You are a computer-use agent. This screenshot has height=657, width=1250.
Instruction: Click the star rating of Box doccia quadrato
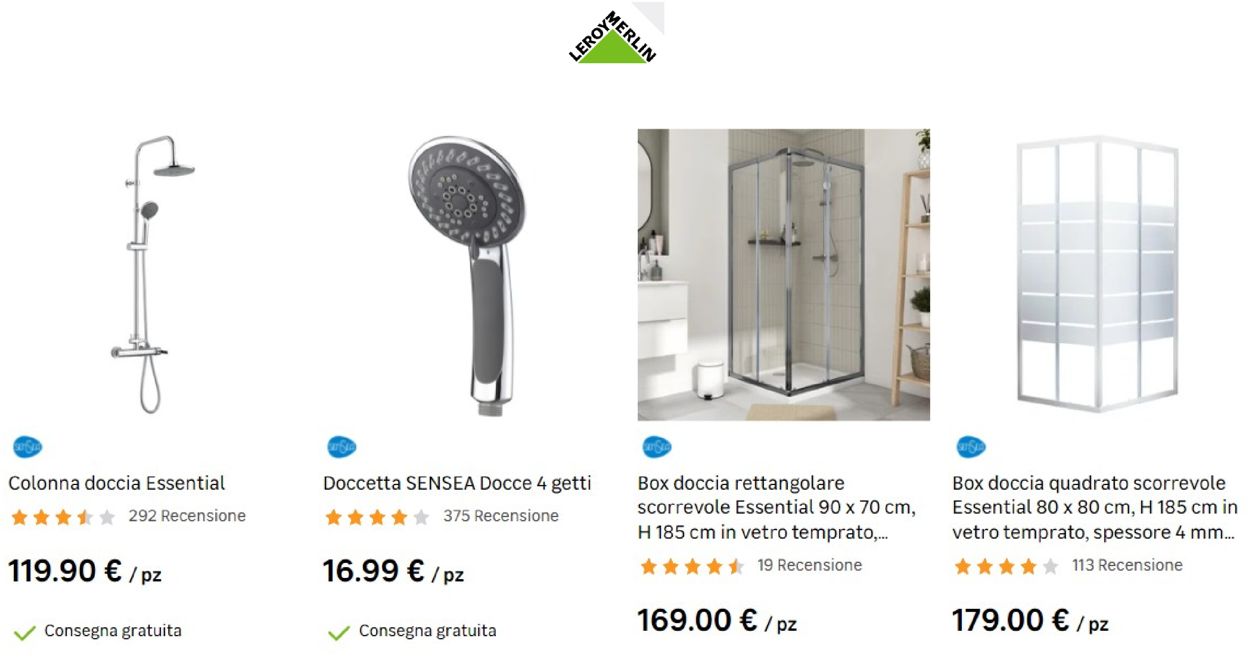click(1006, 566)
